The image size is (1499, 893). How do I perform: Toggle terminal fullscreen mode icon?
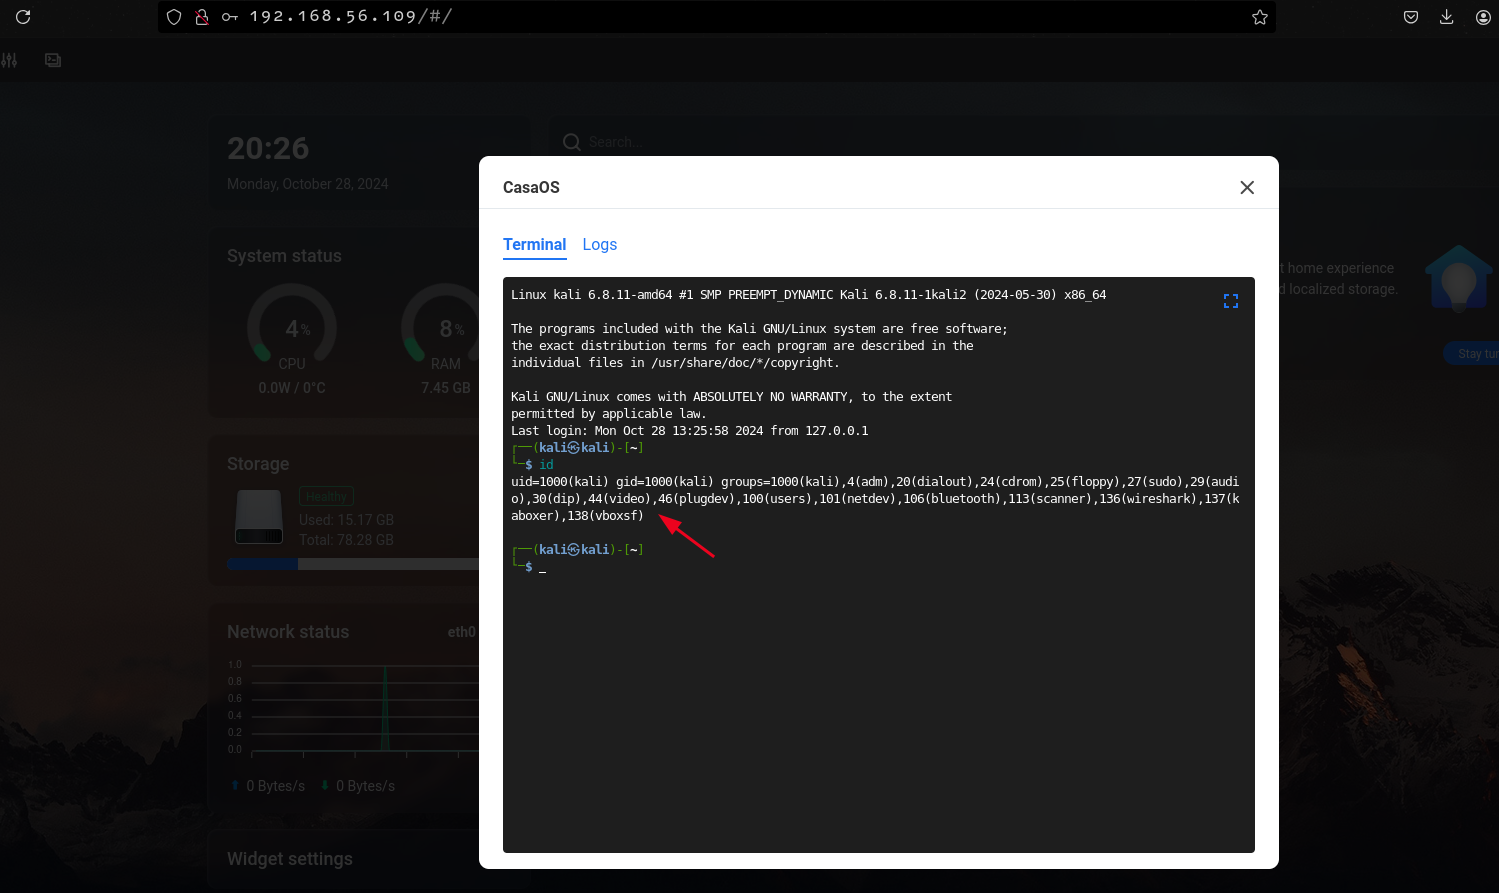click(1231, 301)
